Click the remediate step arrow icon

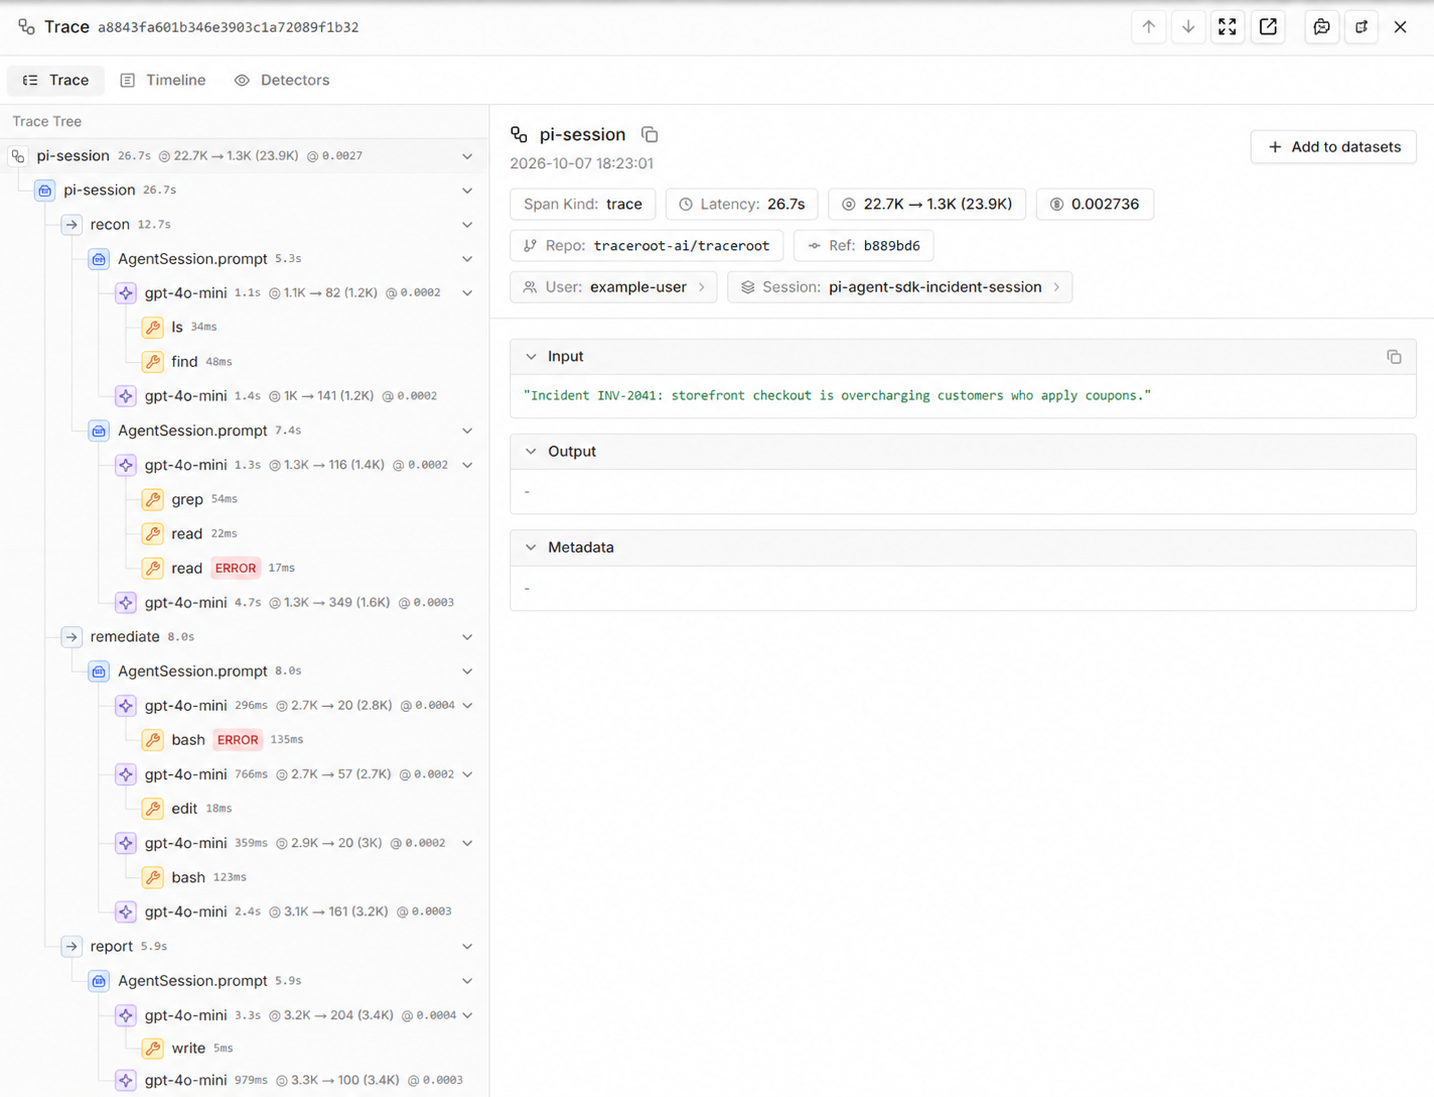click(x=71, y=637)
